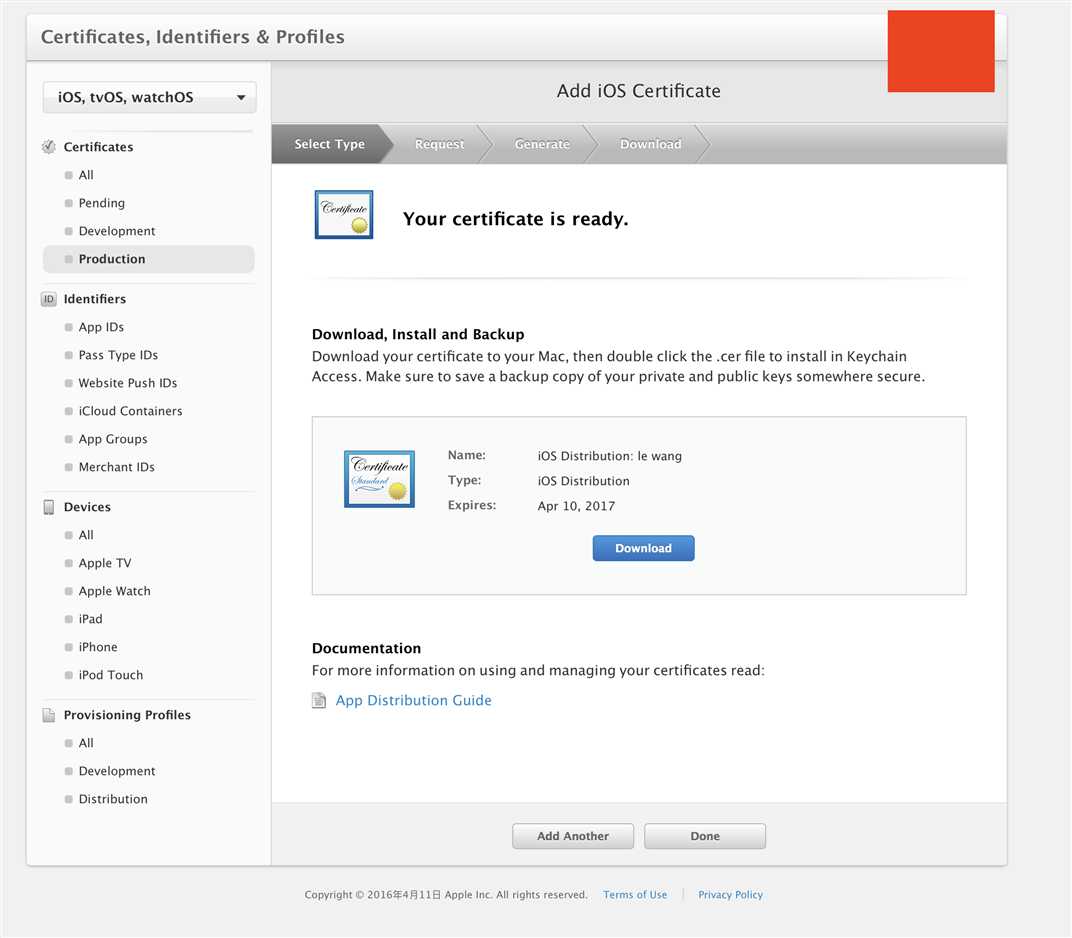Show Development certificates
The image size is (1072, 938).
tap(117, 231)
